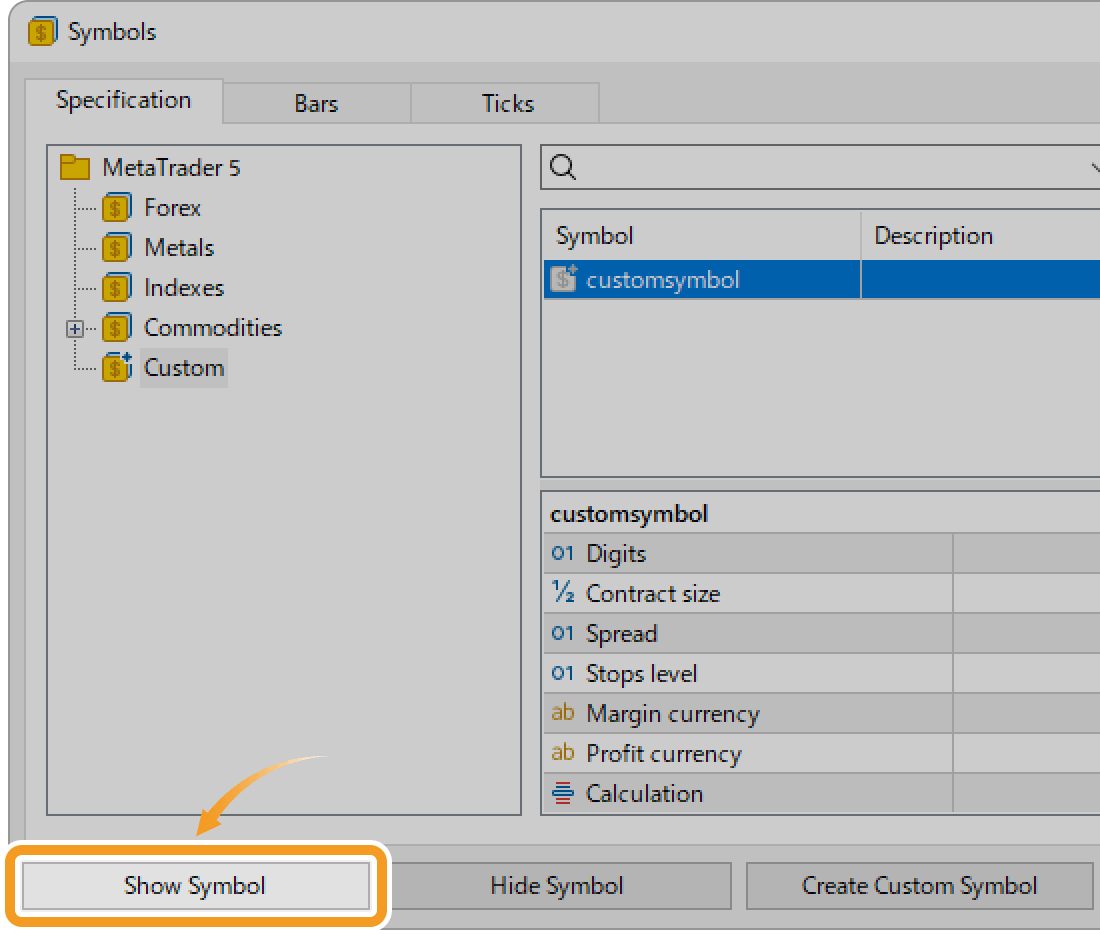The image size is (1100, 934).
Task: Select the Indexes tree item
Action: pyautogui.click(x=184, y=288)
